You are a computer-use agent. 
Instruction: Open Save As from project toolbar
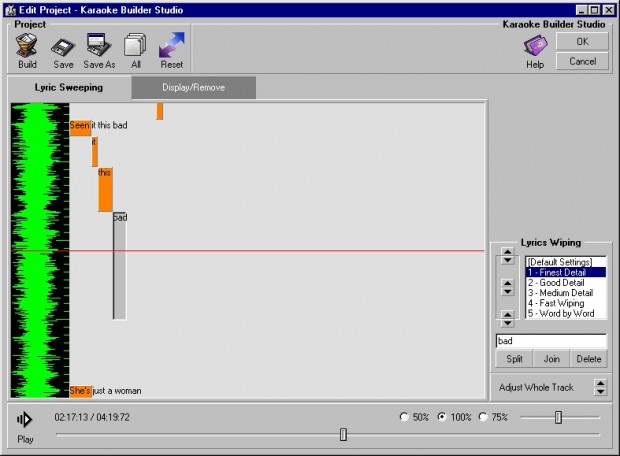pyautogui.click(x=99, y=45)
